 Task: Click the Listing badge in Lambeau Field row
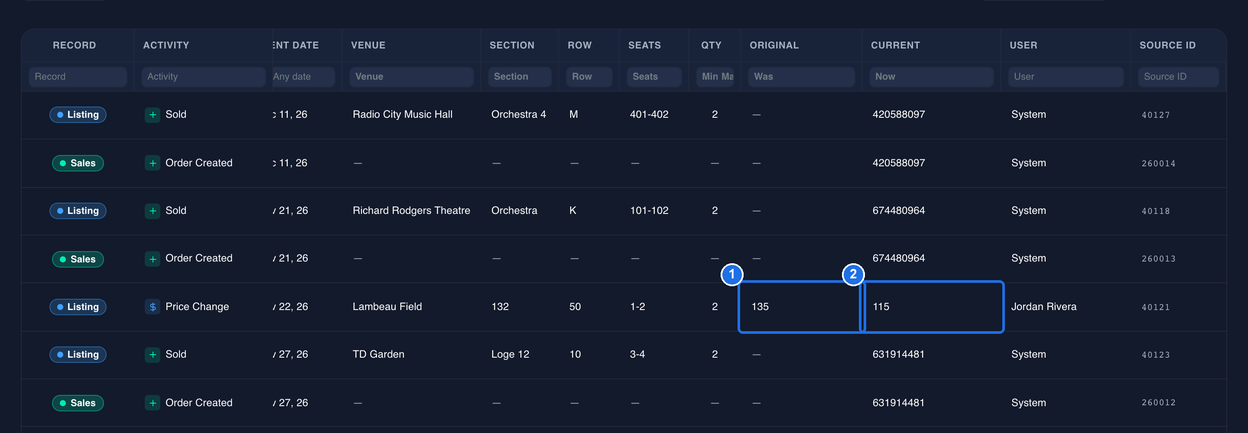pos(78,307)
